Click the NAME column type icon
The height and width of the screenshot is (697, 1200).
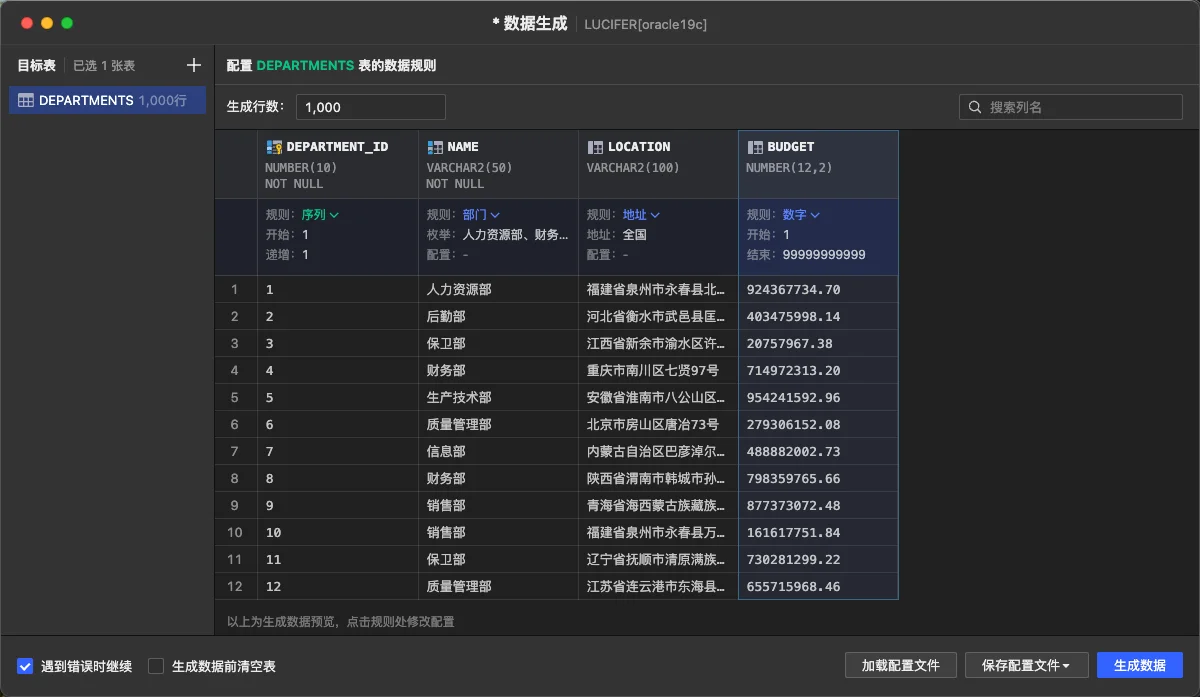pyautogui.click(x=435, y=147)
